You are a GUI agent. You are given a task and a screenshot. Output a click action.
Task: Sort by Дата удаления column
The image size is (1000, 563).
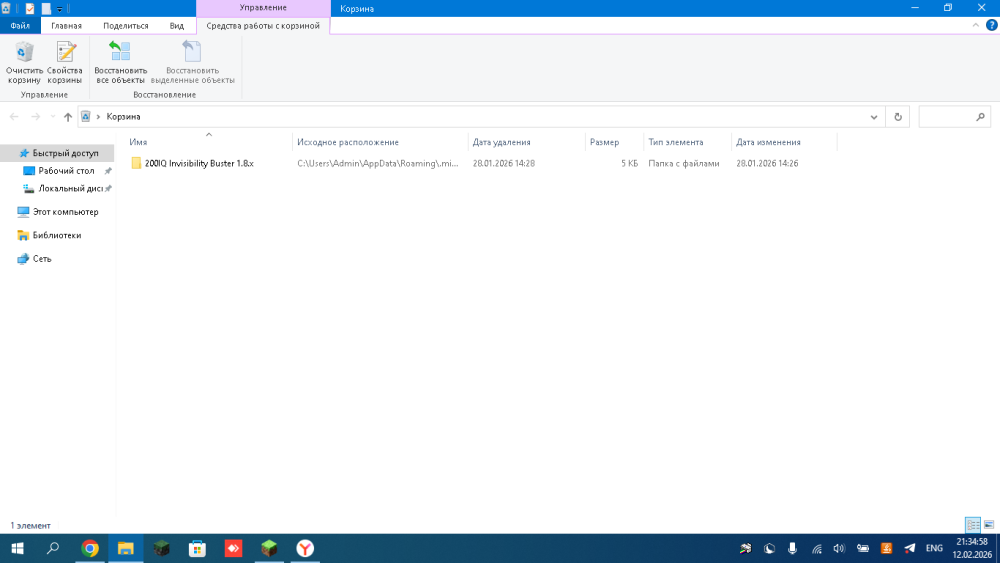(x=526, y=142)
